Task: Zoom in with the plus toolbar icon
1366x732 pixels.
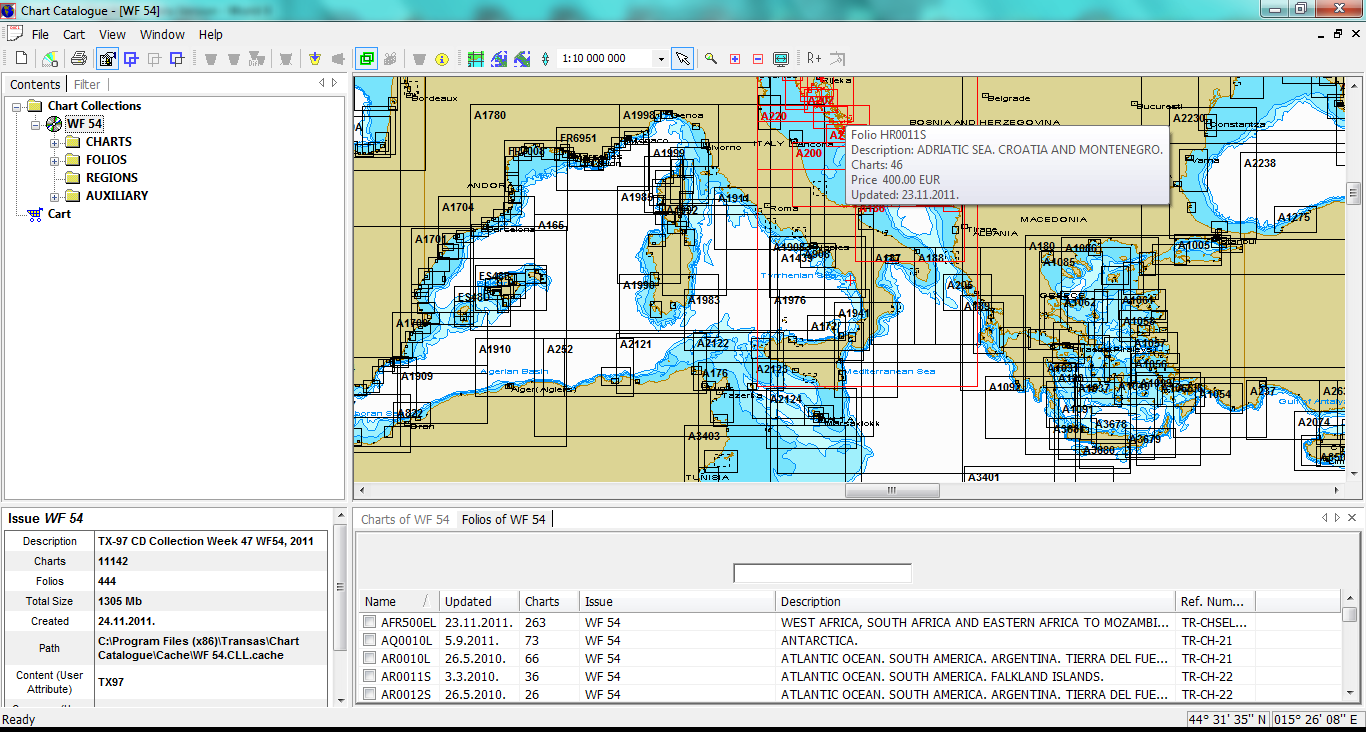Action: coord(734,58)
